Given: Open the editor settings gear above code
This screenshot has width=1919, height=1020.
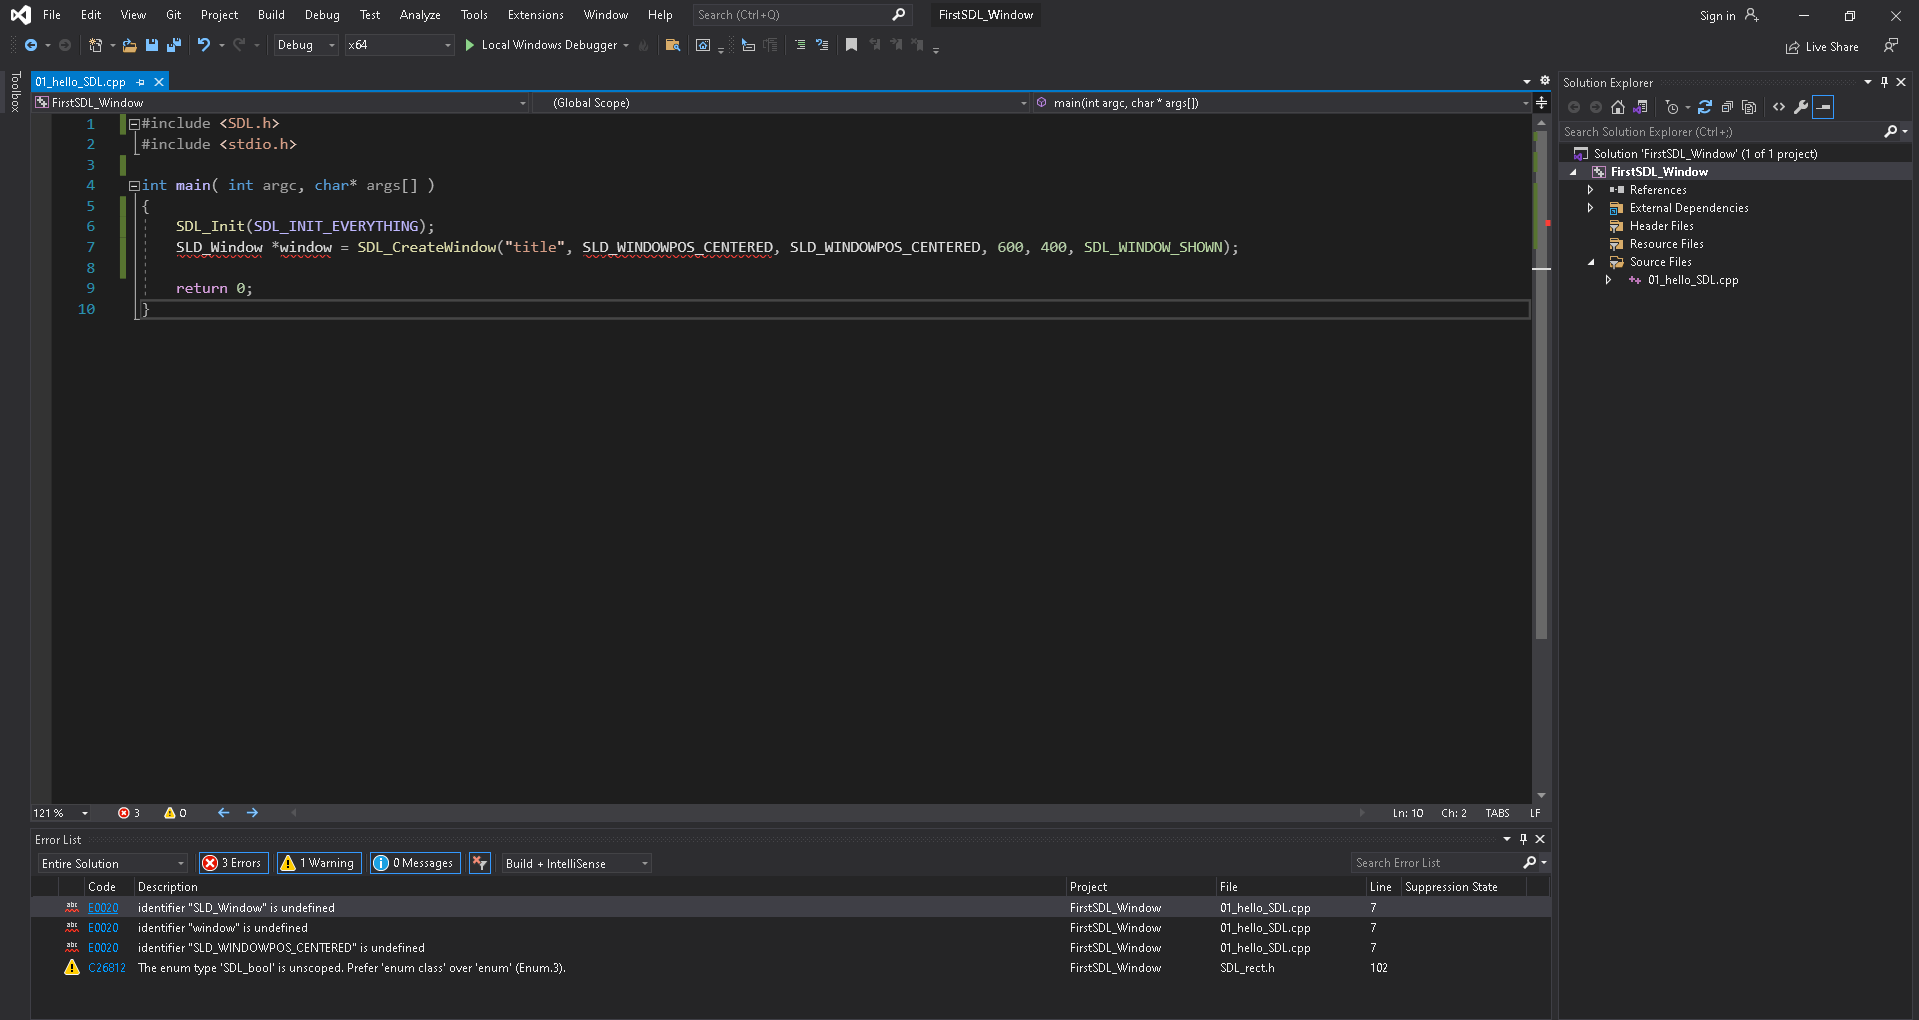Looking at the screenshot, I should tap(1545, 81).
